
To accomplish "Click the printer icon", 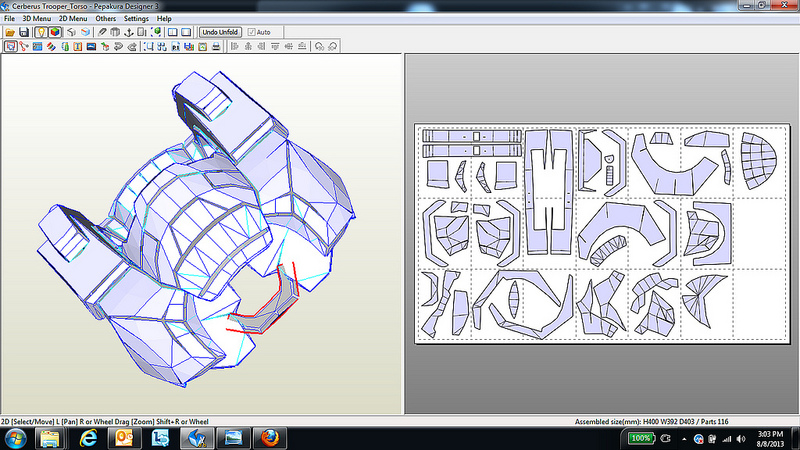I will 216,46.
